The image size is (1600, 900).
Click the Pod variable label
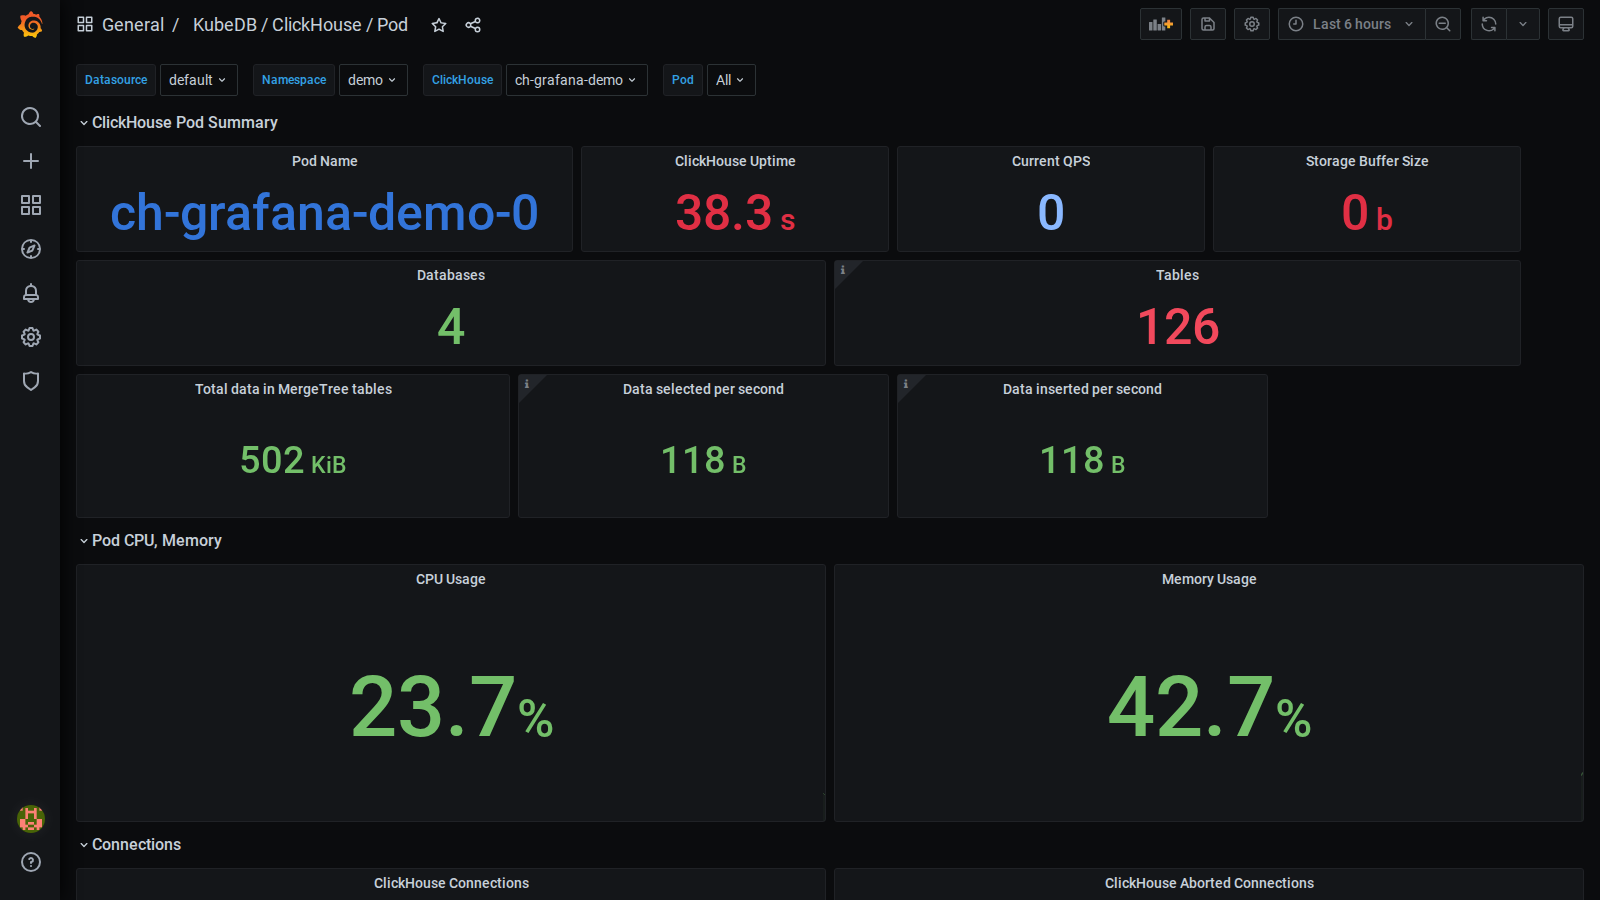(x=683, y=80)
